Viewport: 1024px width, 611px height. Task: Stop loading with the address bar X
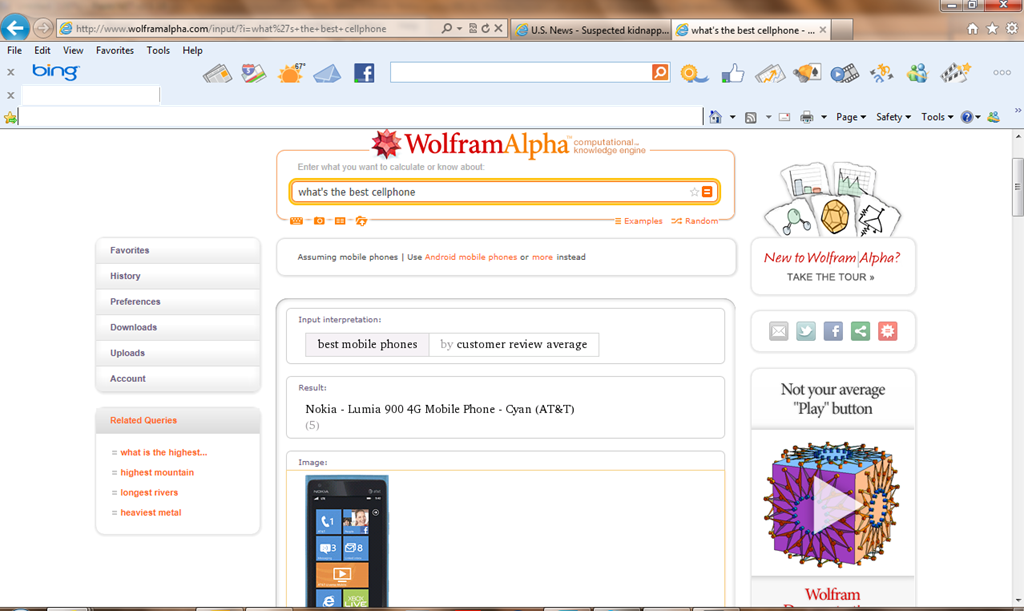(498, 29)
